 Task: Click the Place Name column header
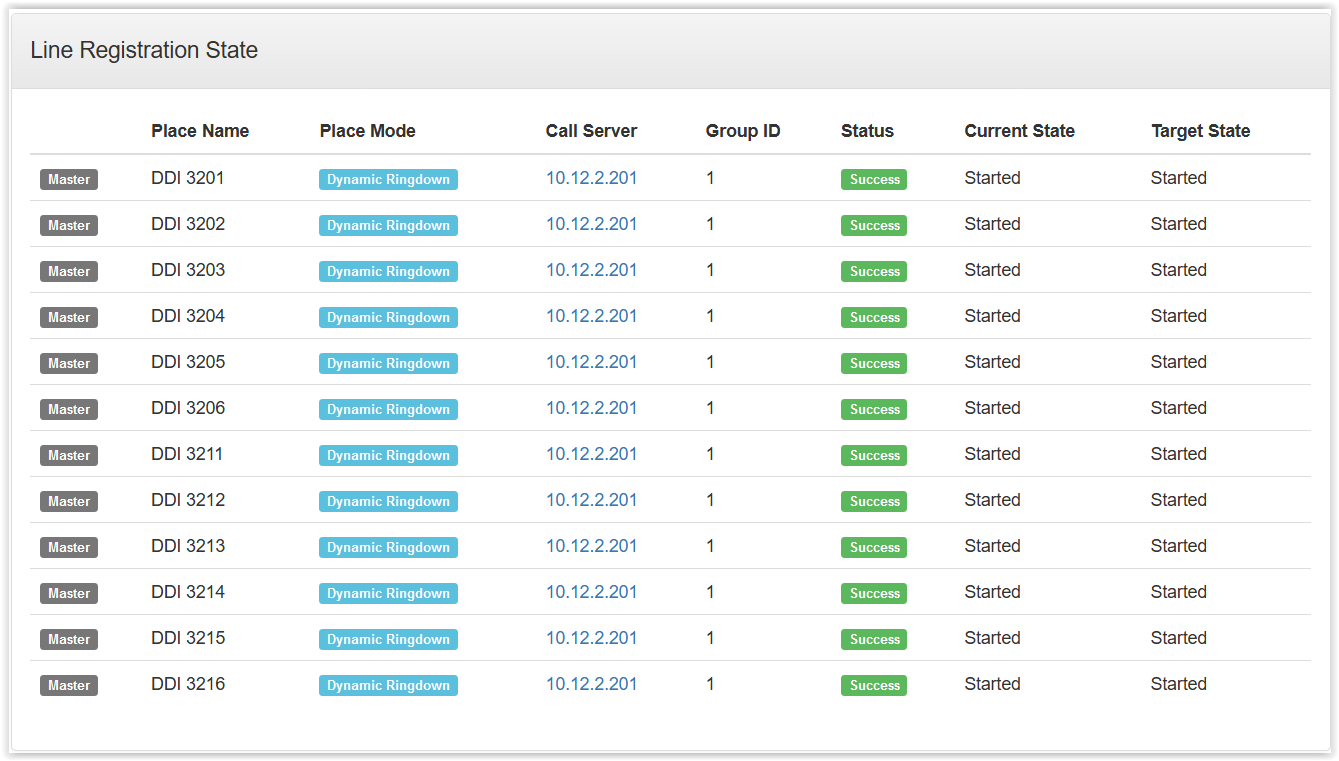tap(200, 131)
